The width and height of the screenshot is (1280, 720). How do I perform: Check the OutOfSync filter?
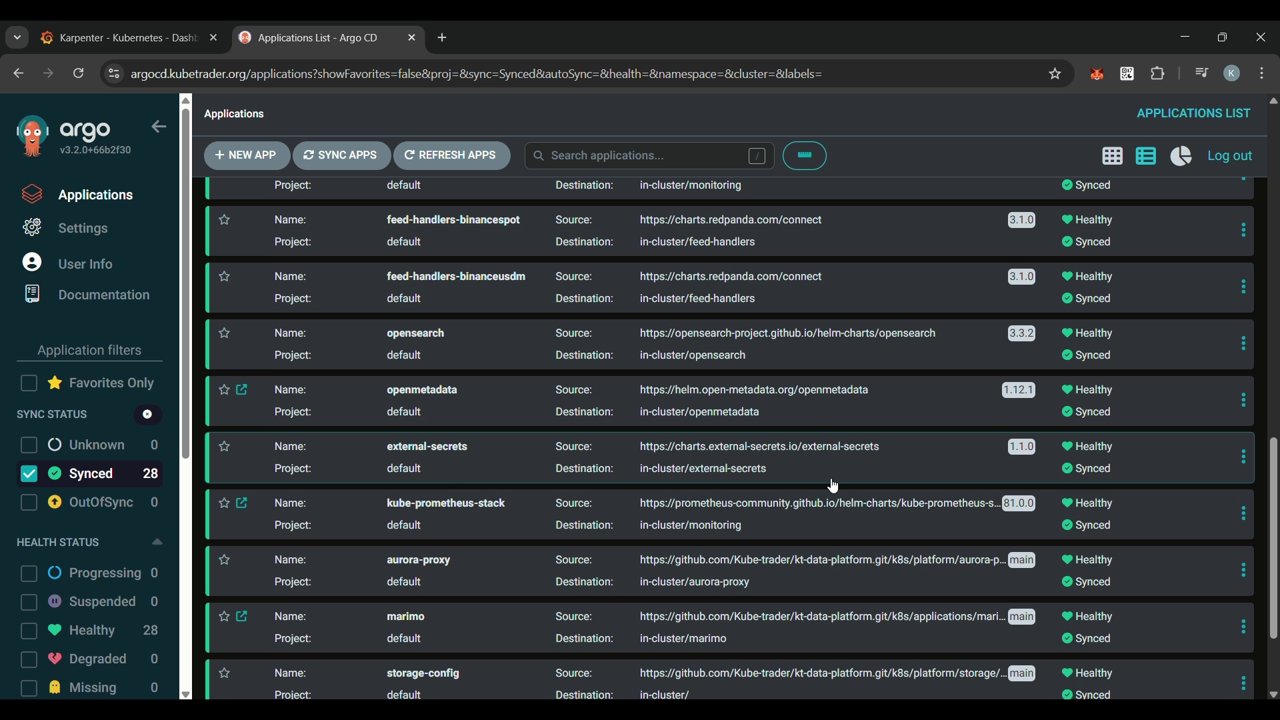click(x=29, y=502)
